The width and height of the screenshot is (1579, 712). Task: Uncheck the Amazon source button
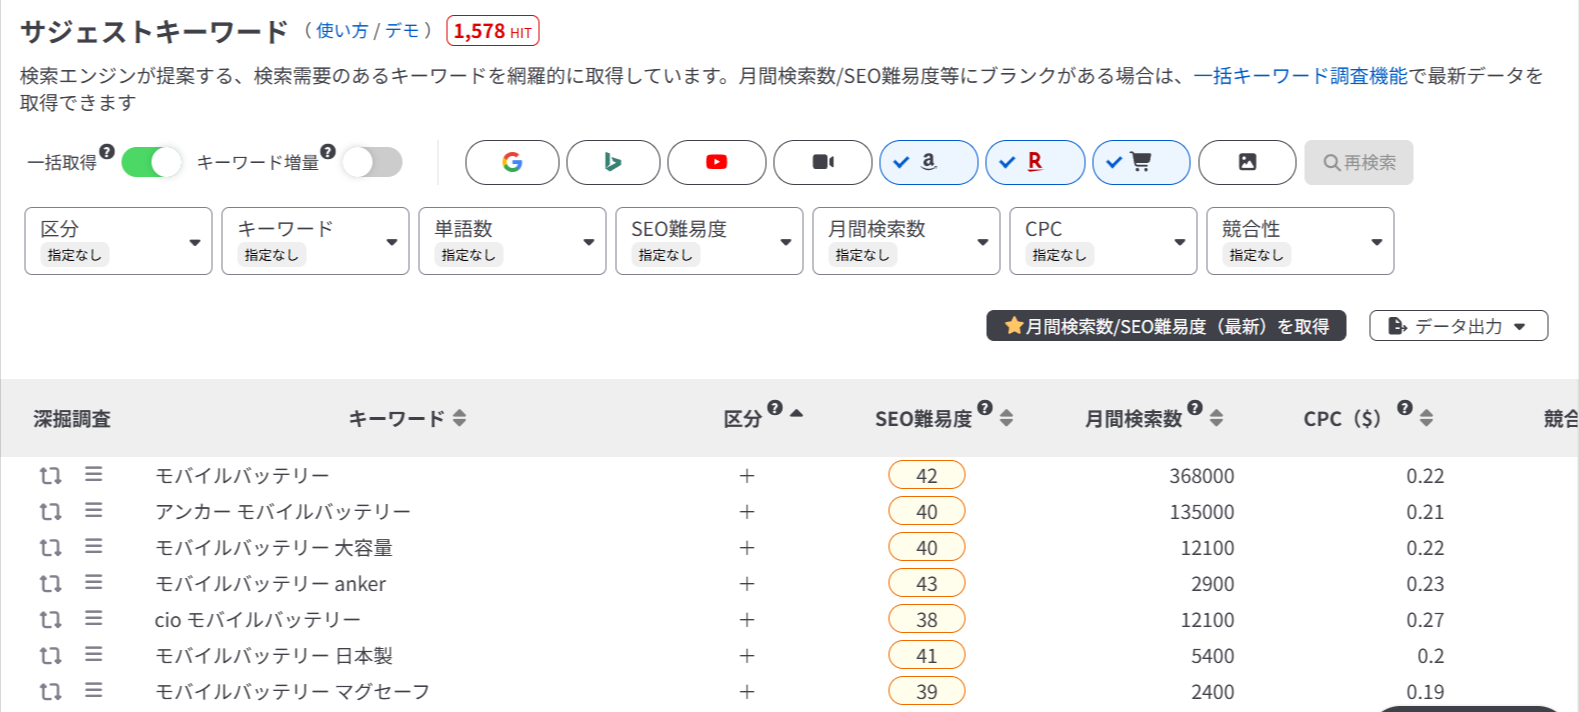(928, 162)
